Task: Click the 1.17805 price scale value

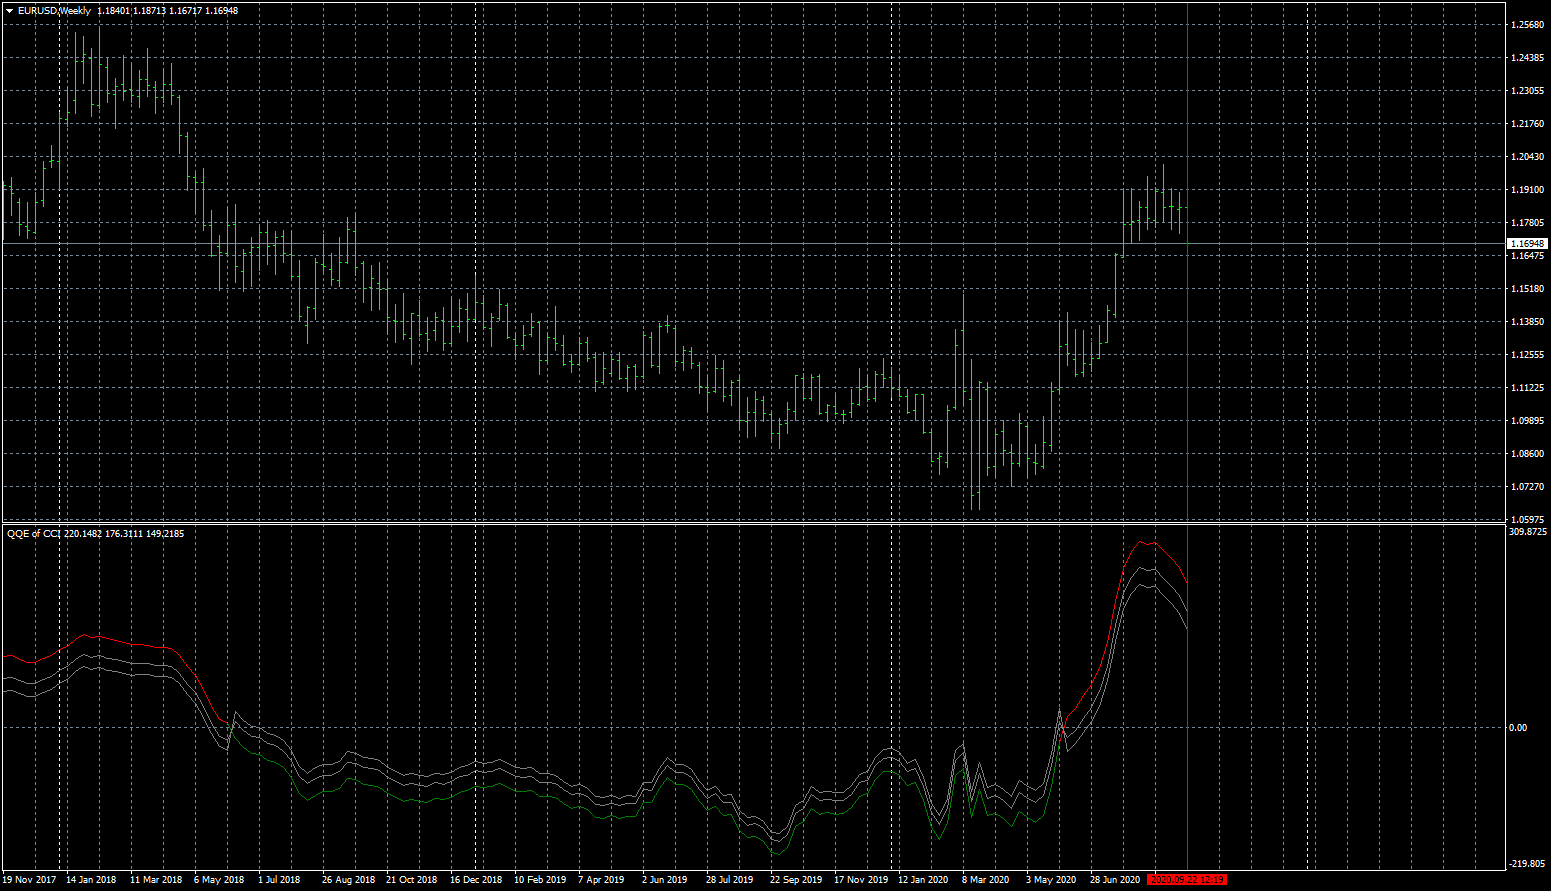Action: (x=1527, y=223)
